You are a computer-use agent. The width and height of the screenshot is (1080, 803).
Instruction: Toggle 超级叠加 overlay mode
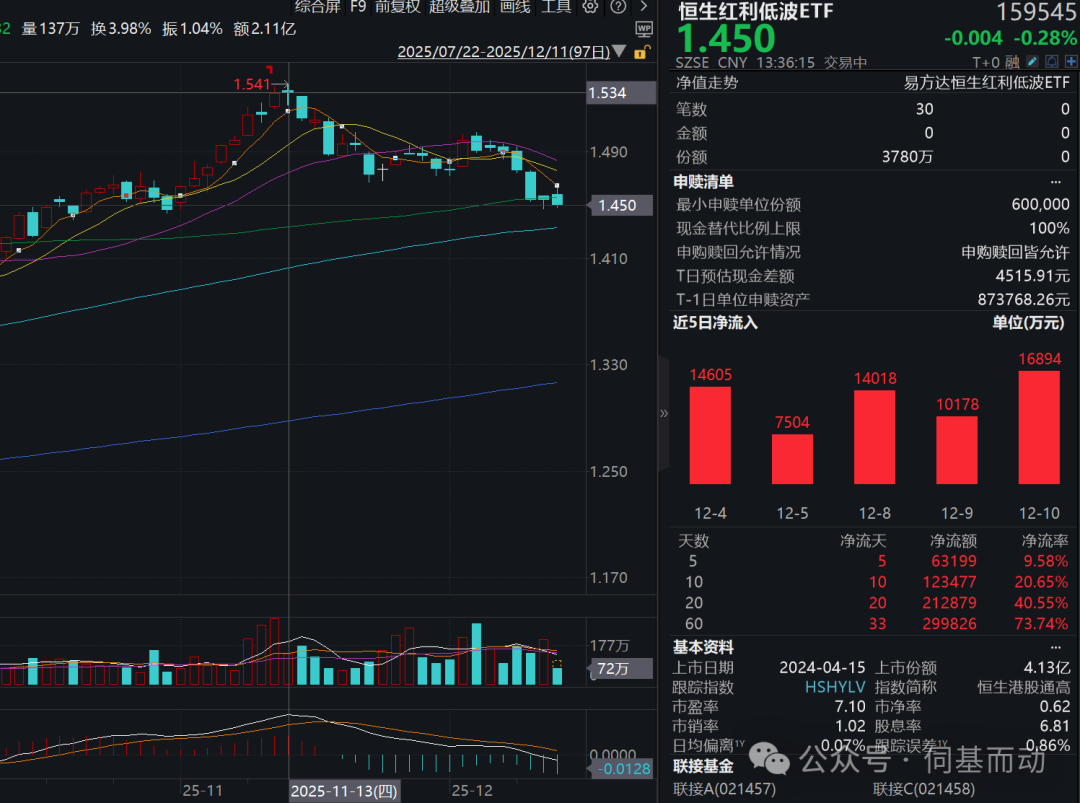[459, 7]
